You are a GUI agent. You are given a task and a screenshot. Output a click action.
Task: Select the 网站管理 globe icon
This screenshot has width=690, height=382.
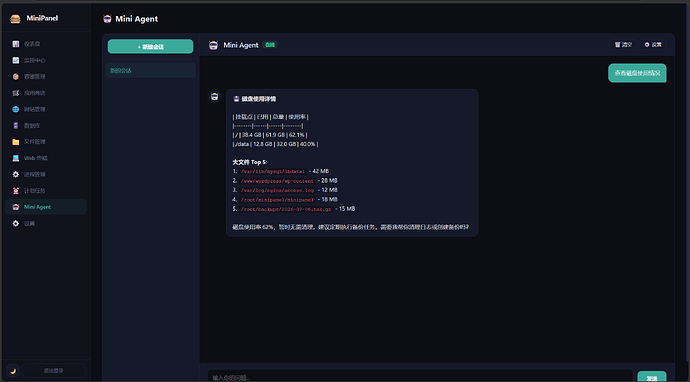tap(16, 109)
